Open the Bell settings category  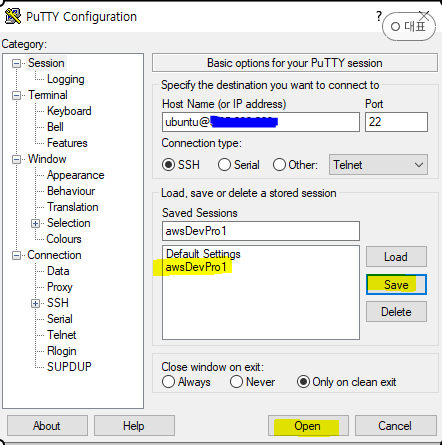pos(55,127)
